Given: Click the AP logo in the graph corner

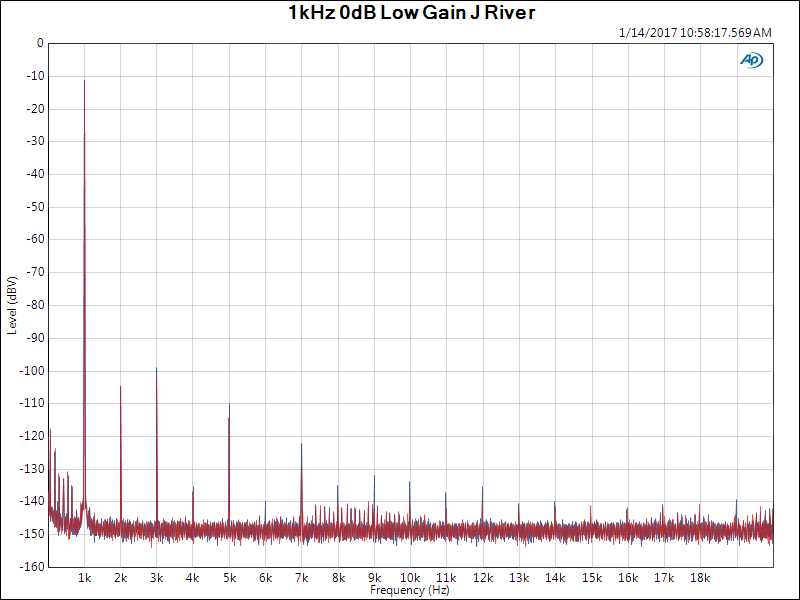Looking at the screenshot, I should pos(752,60).
